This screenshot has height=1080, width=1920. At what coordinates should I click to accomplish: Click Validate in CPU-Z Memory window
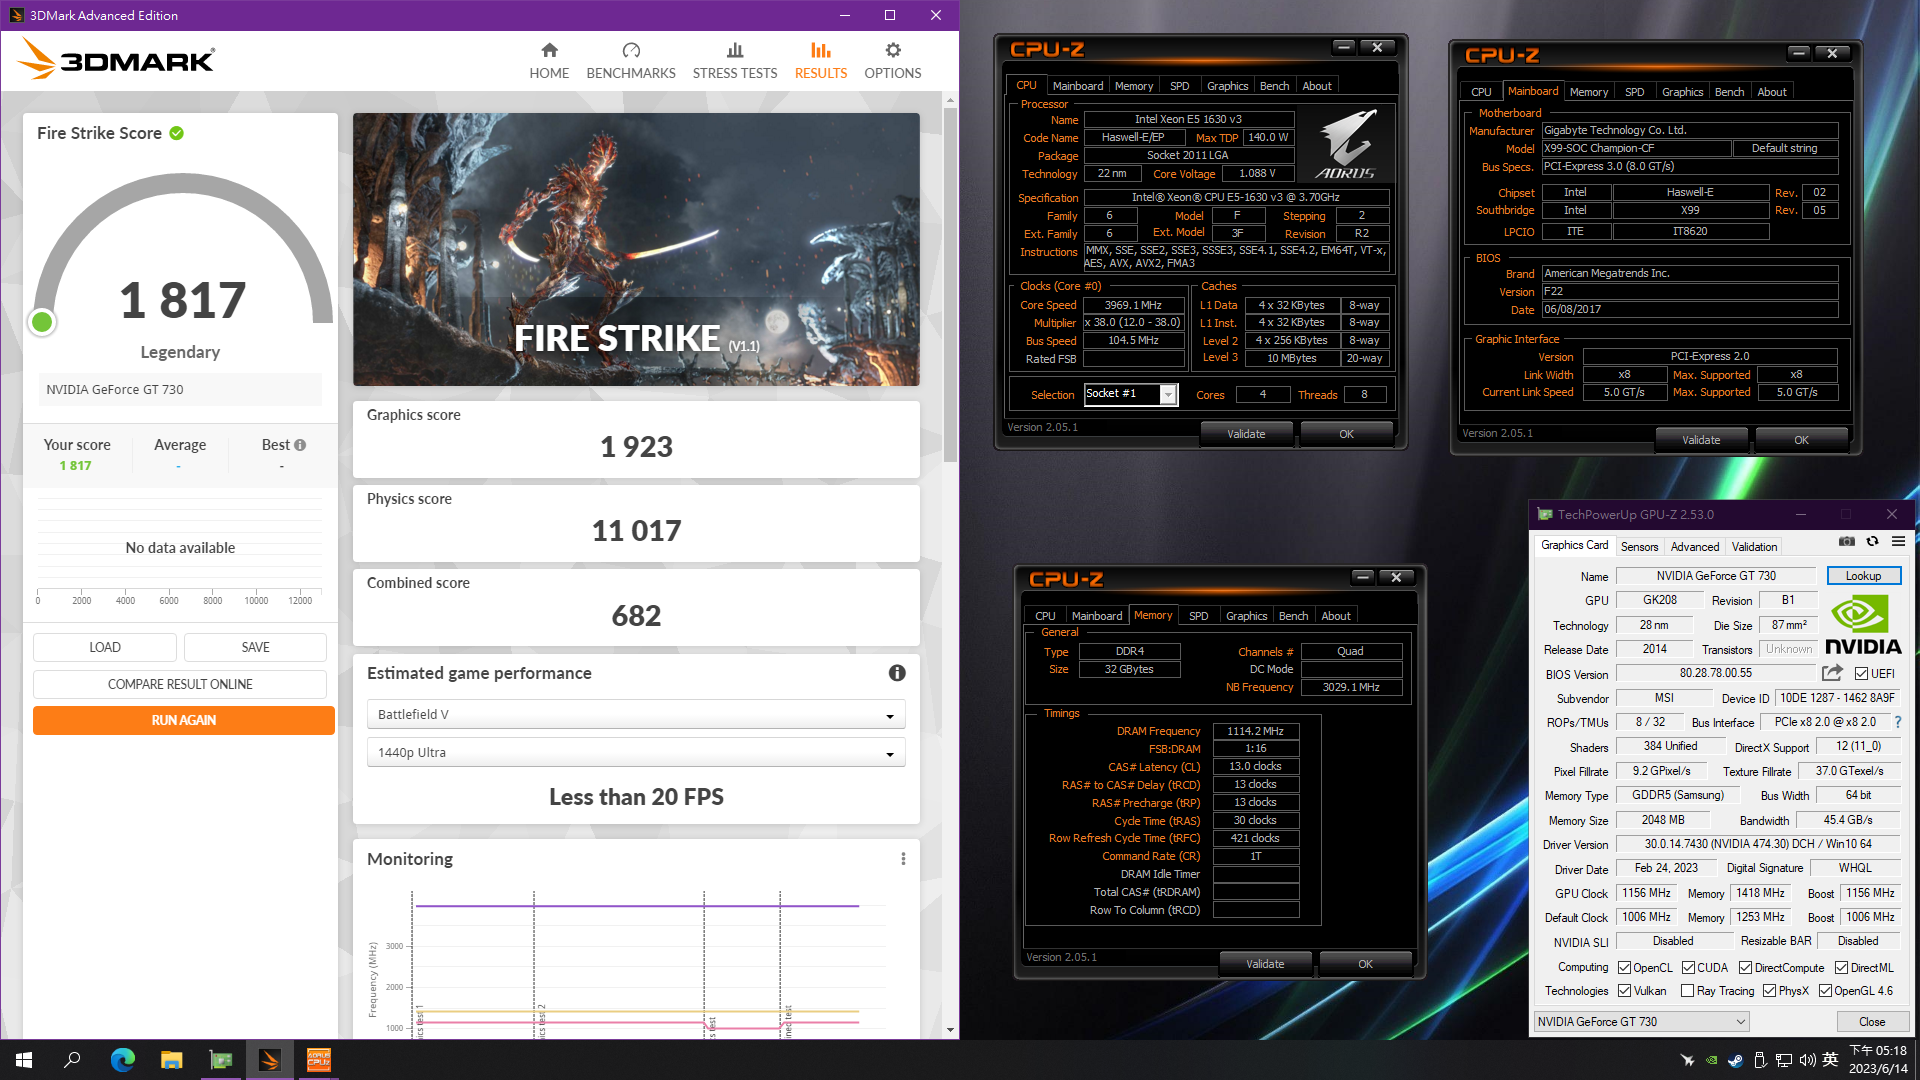tap(1265, 964)
